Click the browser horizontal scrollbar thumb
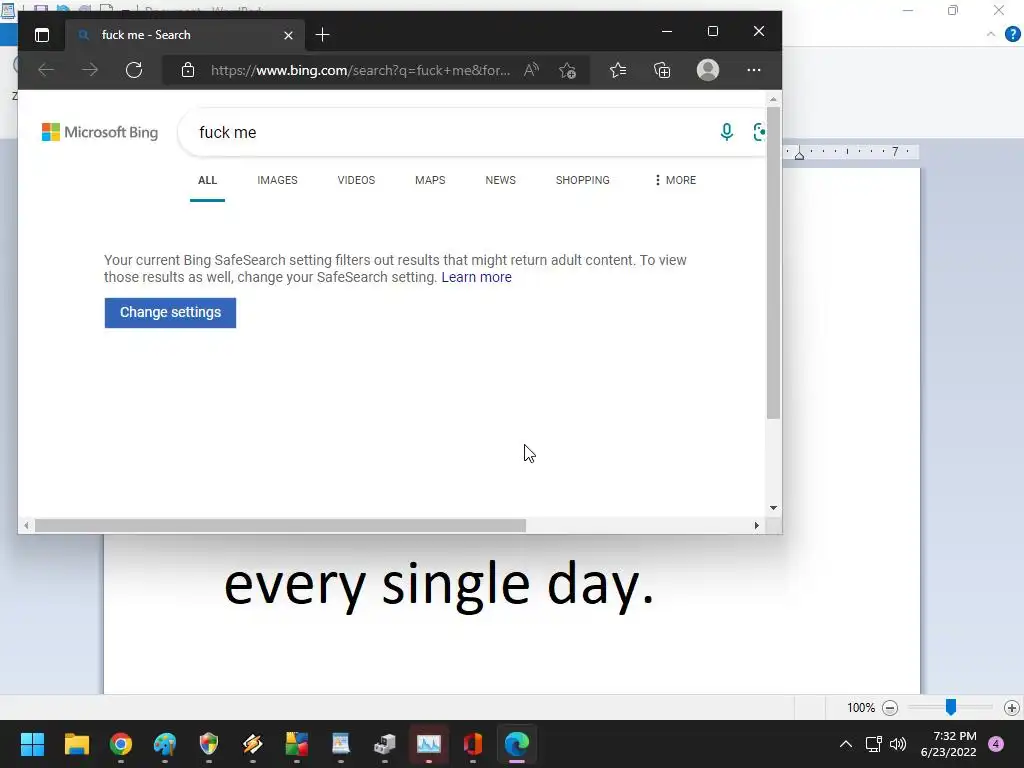The image size is (1024, 768). tap(280, 526)
